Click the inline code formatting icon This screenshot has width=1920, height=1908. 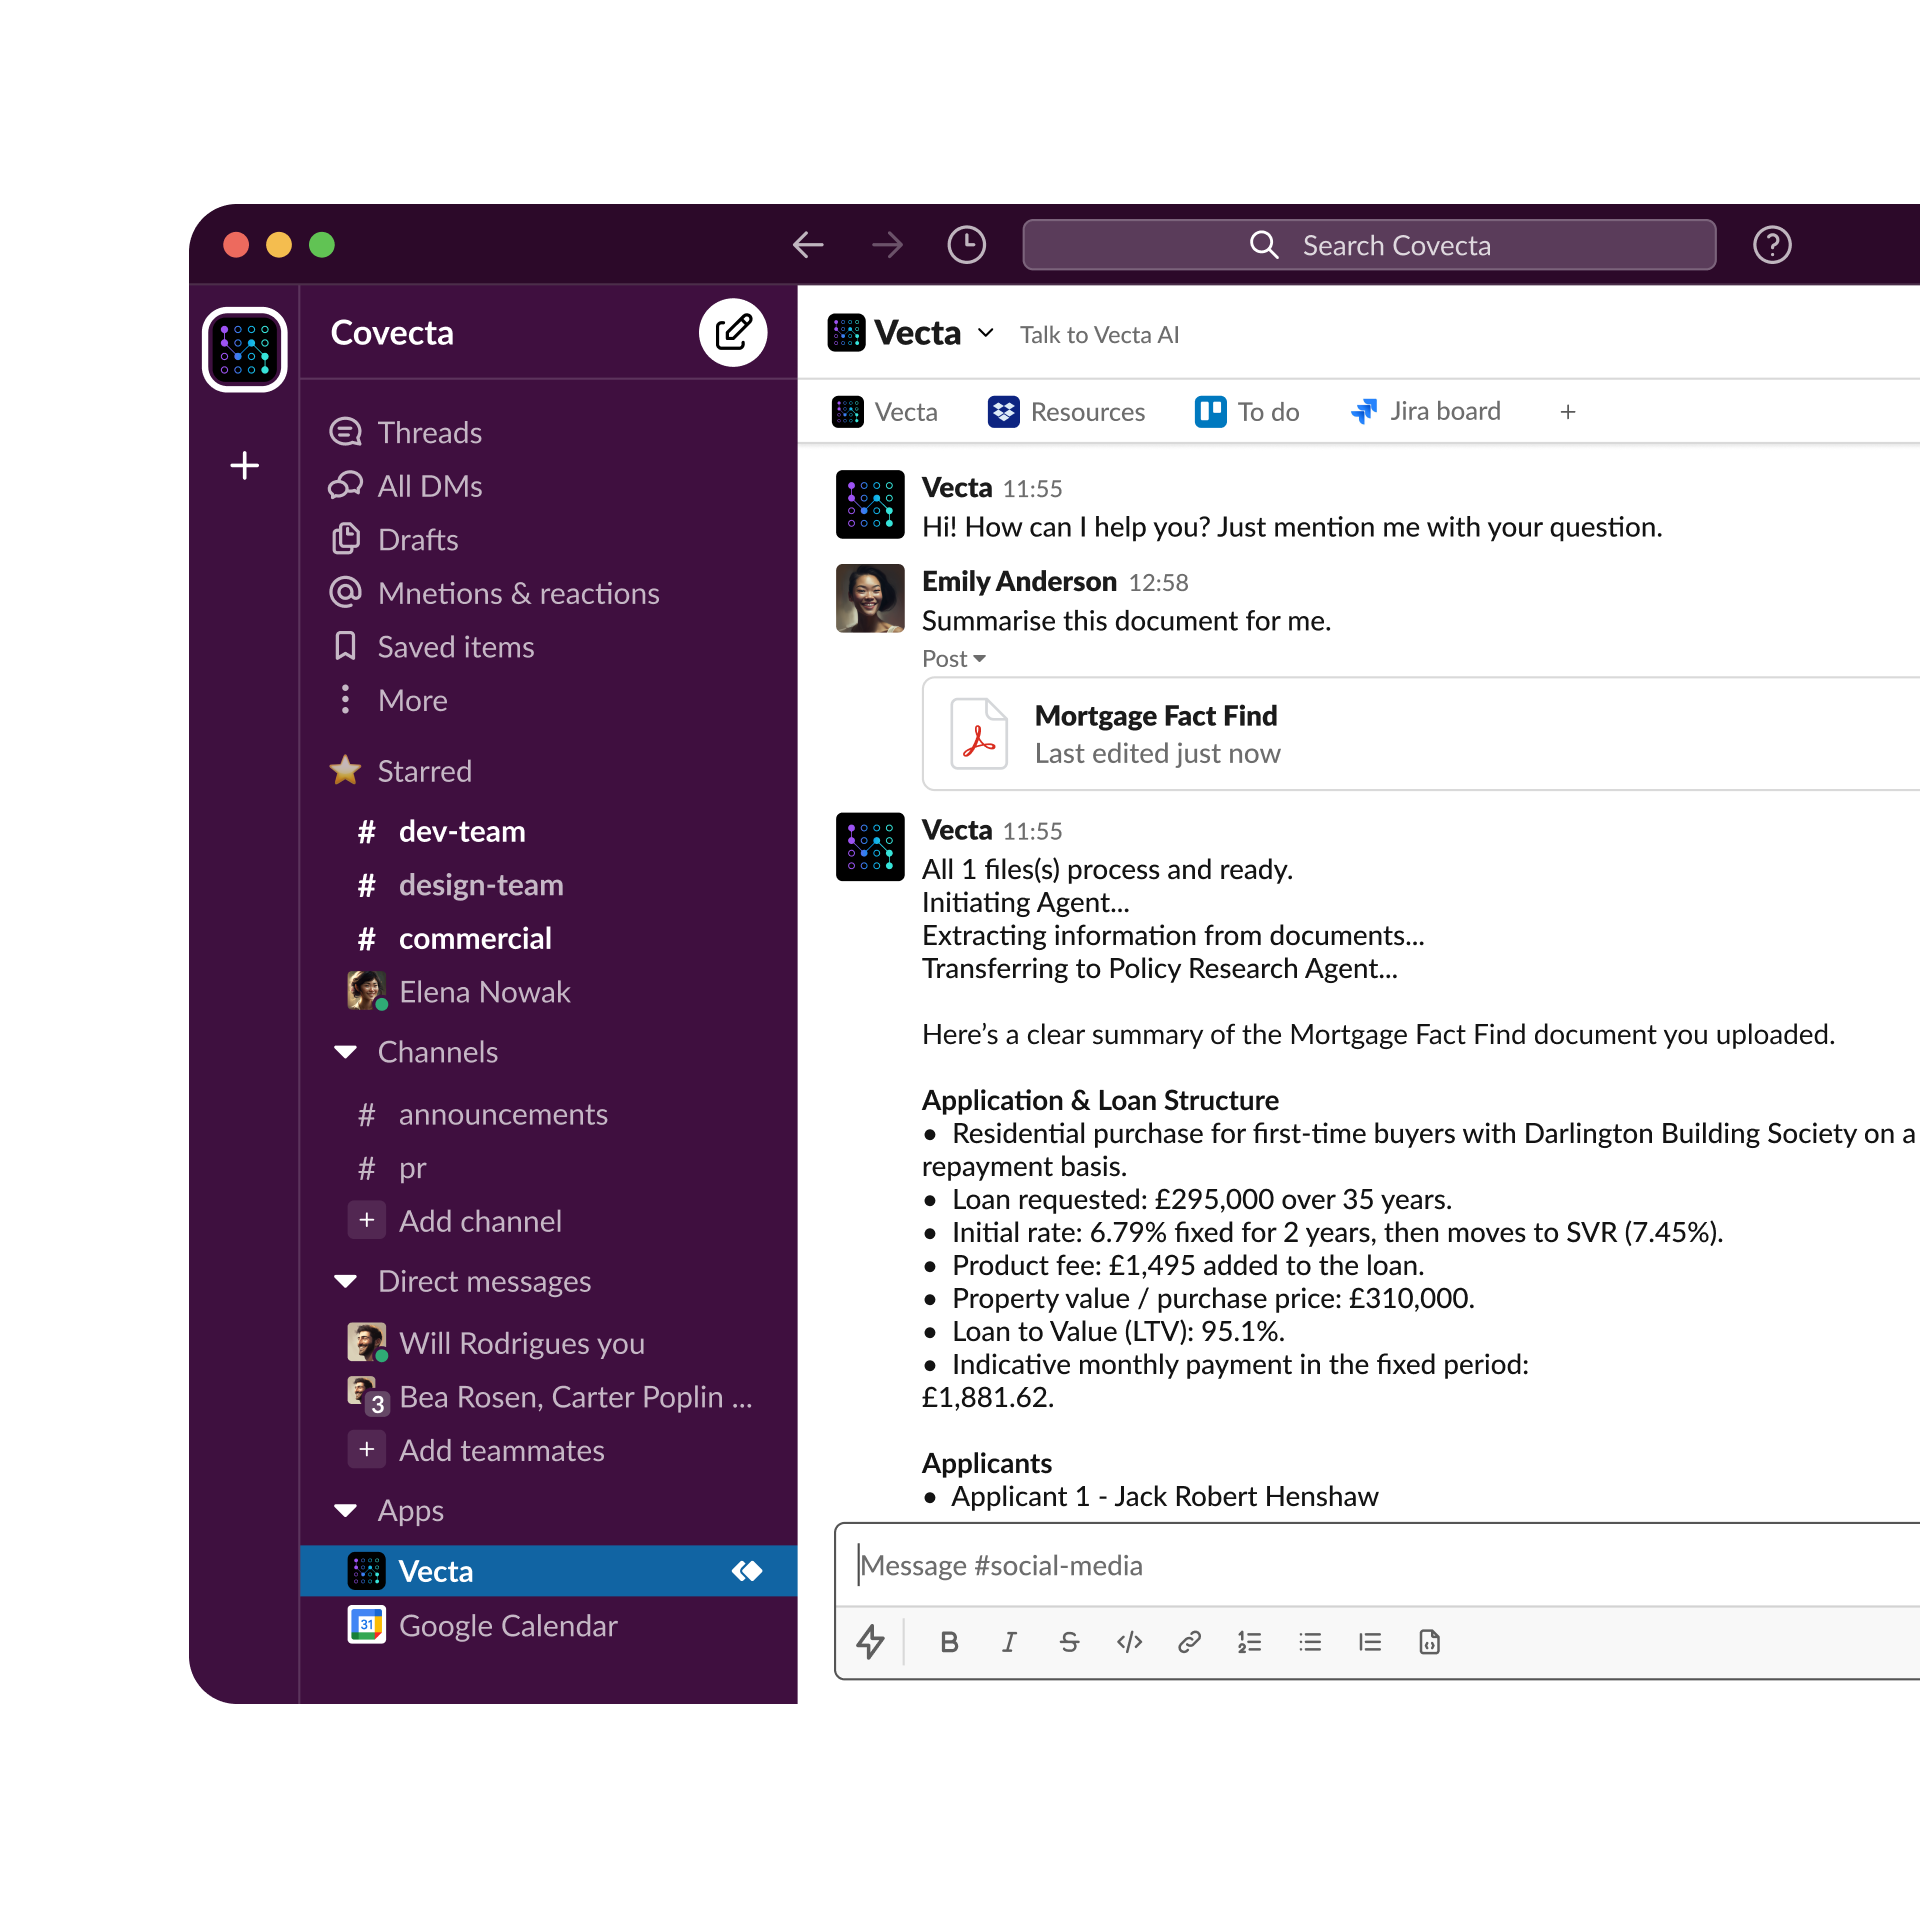point(1129,1642)
